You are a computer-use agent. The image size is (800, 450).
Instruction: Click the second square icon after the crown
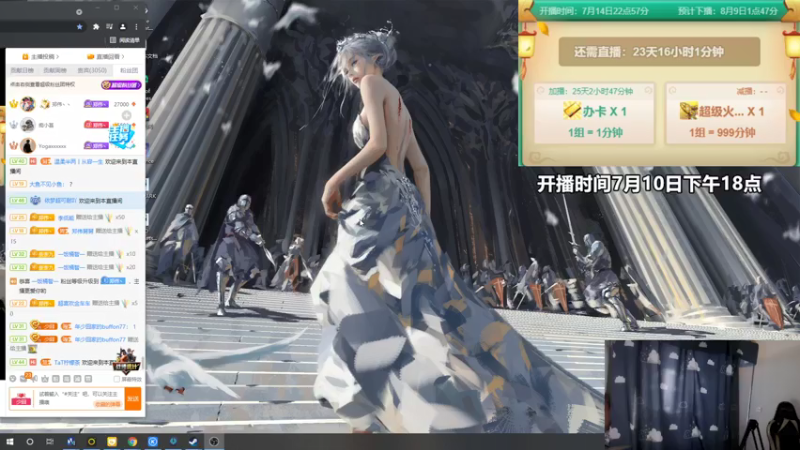tap(66, 379)
